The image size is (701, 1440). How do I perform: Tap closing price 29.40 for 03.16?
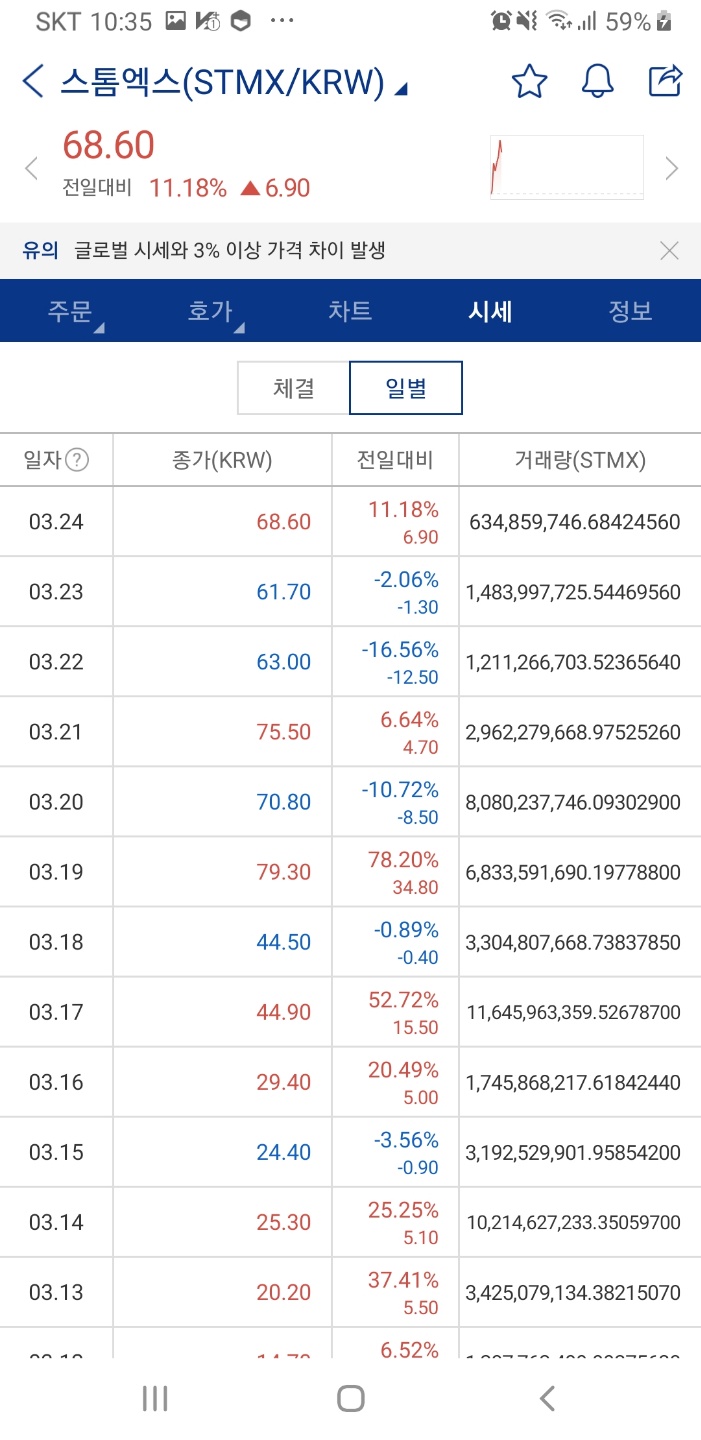point(284,1082)
